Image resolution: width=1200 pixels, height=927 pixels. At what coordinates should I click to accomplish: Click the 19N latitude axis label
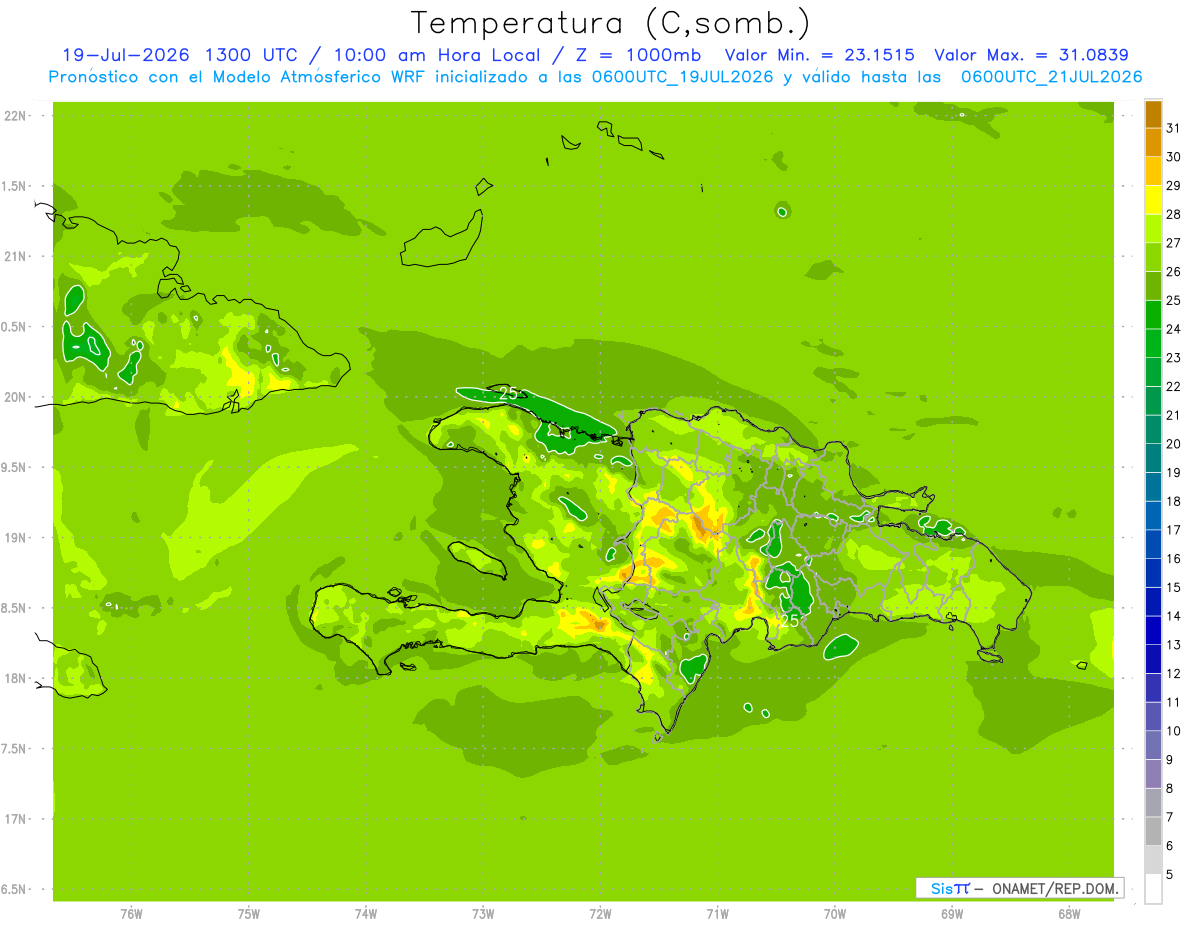point(17,537)
